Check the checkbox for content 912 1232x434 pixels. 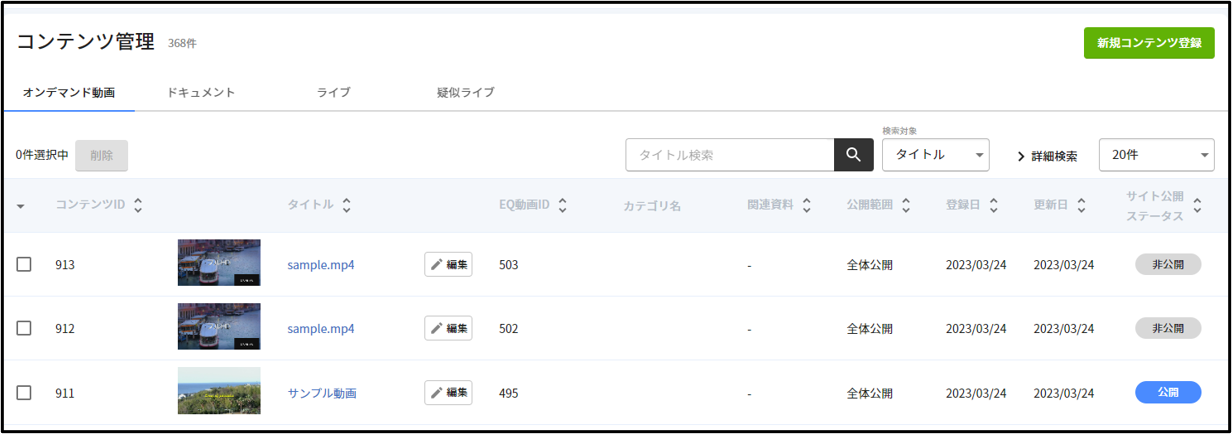pyautogui.click(x=24, y=328)
